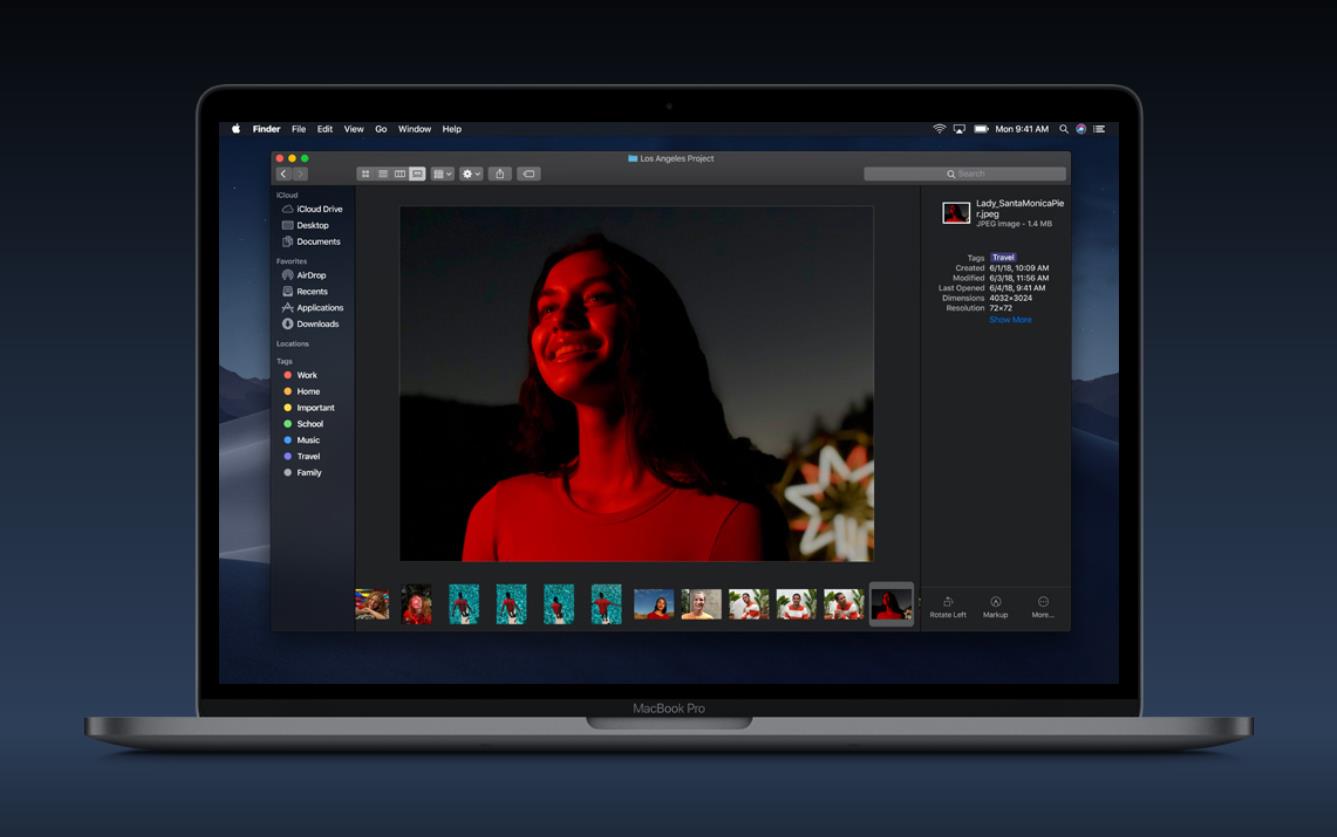Open the group-by dropdown in toolbar
The image size is (1337, 837).
[x=442, y=174]
